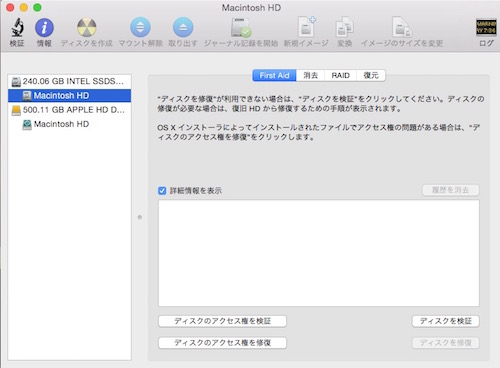The width and height of the screenshot is (500, 368).
Task: Switch to the First Aid tab
Action: tap(274, 75)
